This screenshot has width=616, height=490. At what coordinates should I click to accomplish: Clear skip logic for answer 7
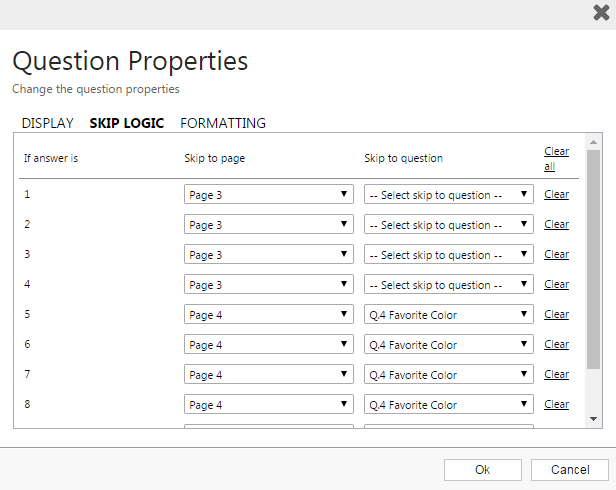click(x=556, y=374)
